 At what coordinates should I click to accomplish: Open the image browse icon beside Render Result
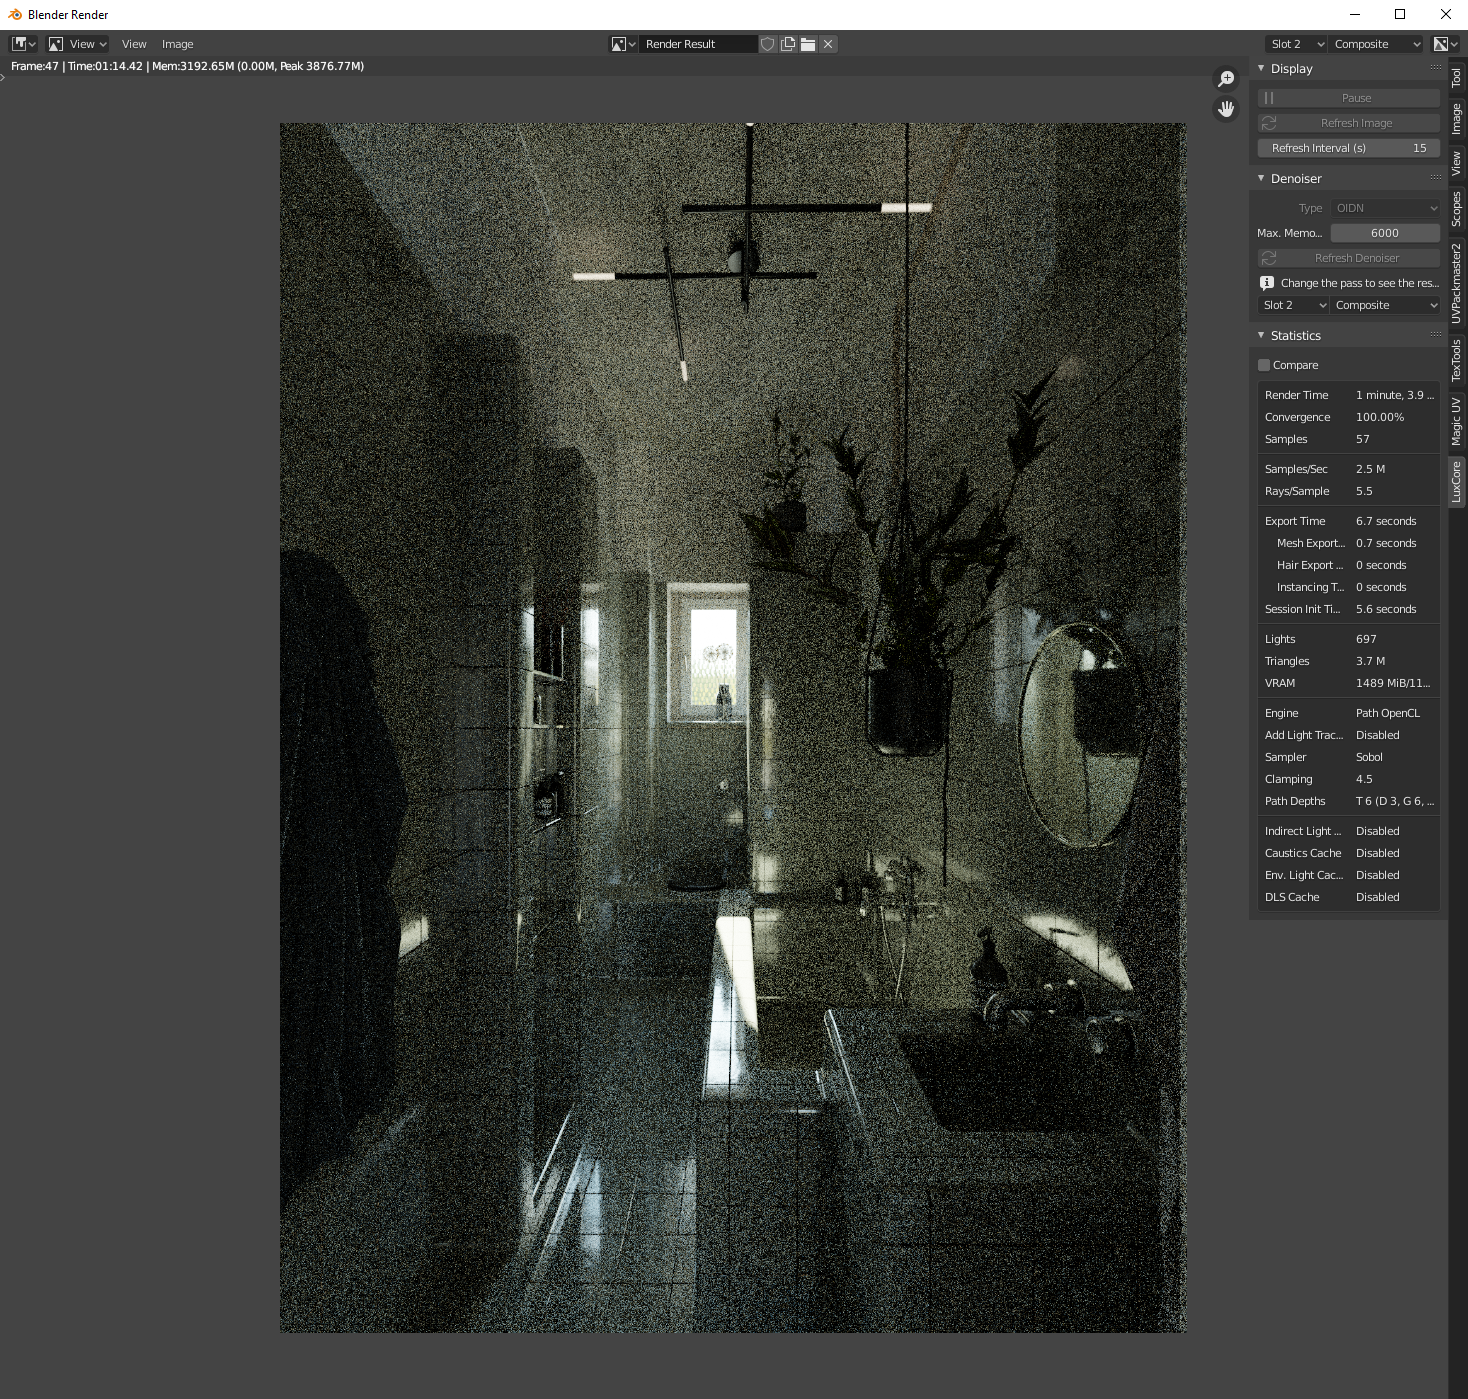click(623, 44)
